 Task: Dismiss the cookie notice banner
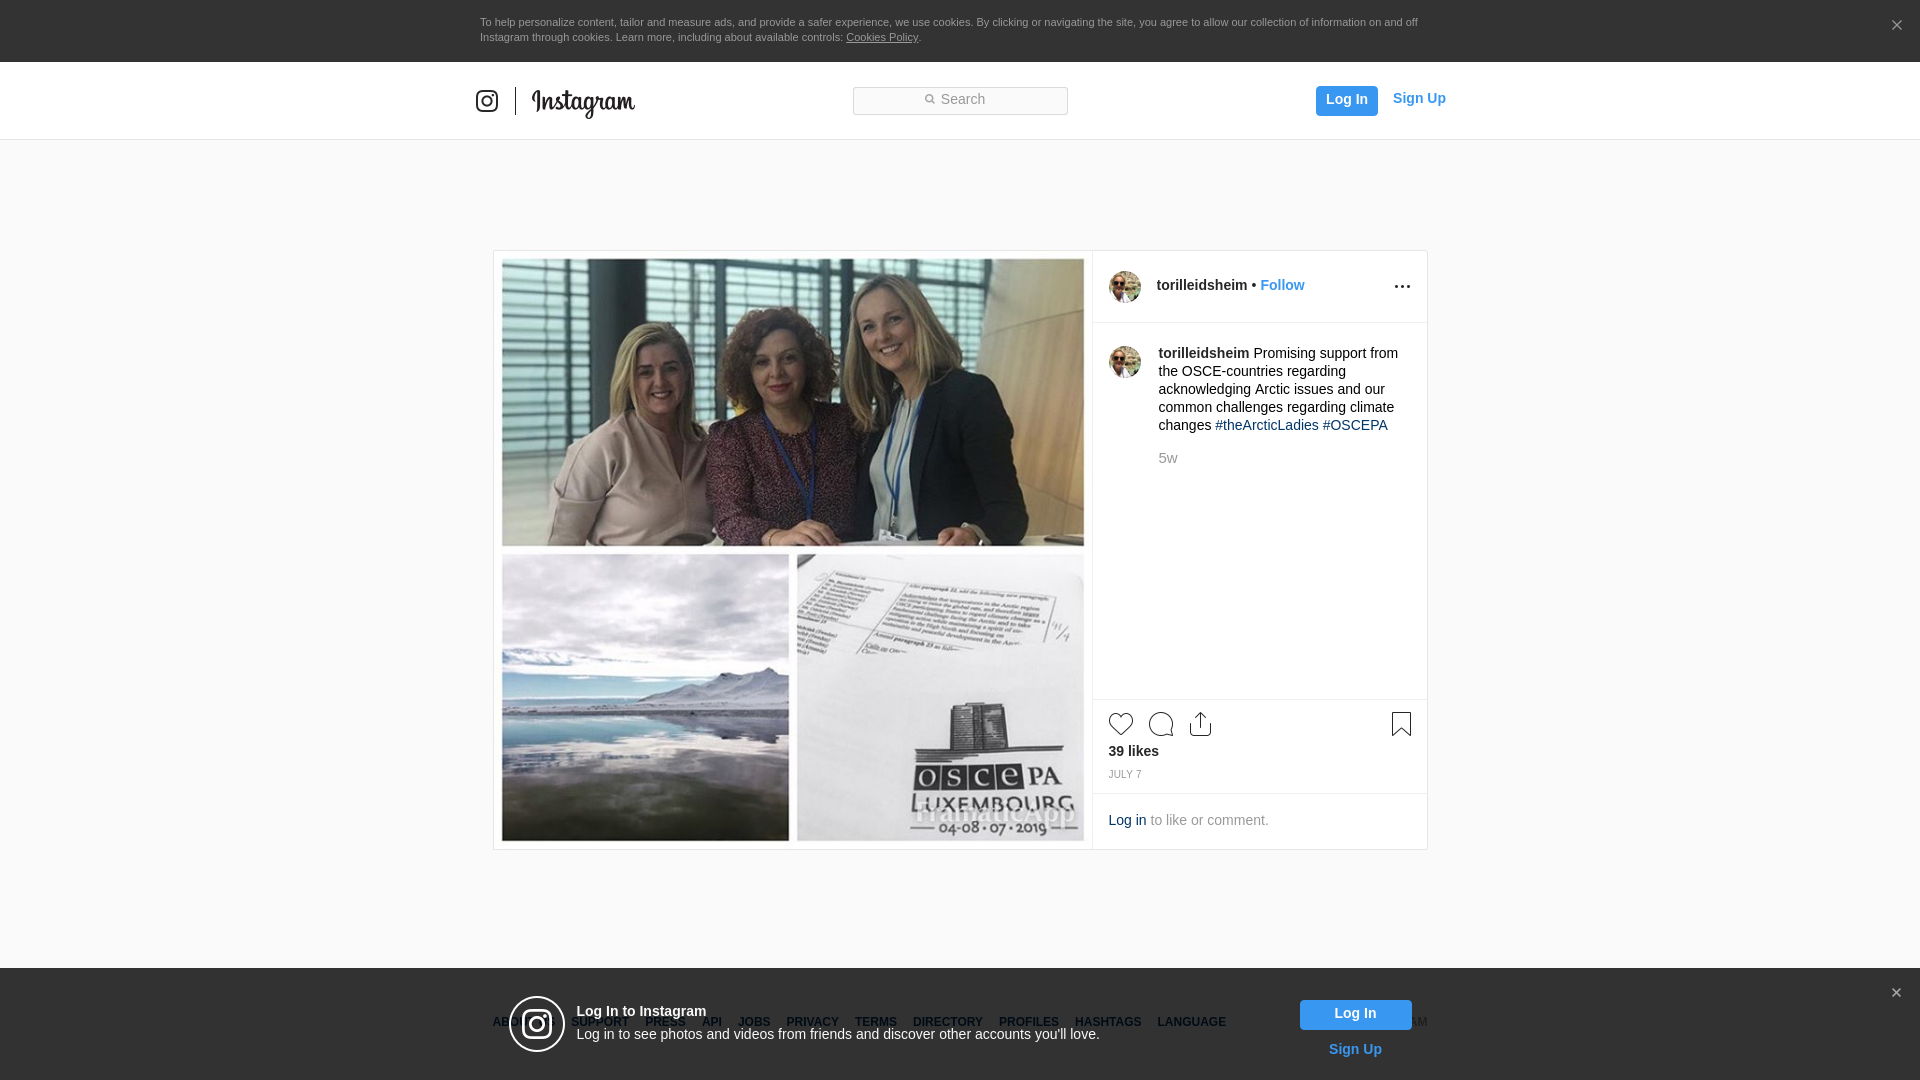click(x=1896, y=26)
